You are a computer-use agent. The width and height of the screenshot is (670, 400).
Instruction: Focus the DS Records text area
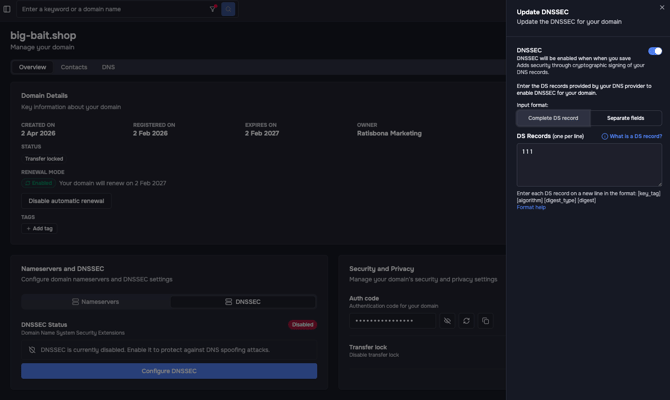coord(589,165)
